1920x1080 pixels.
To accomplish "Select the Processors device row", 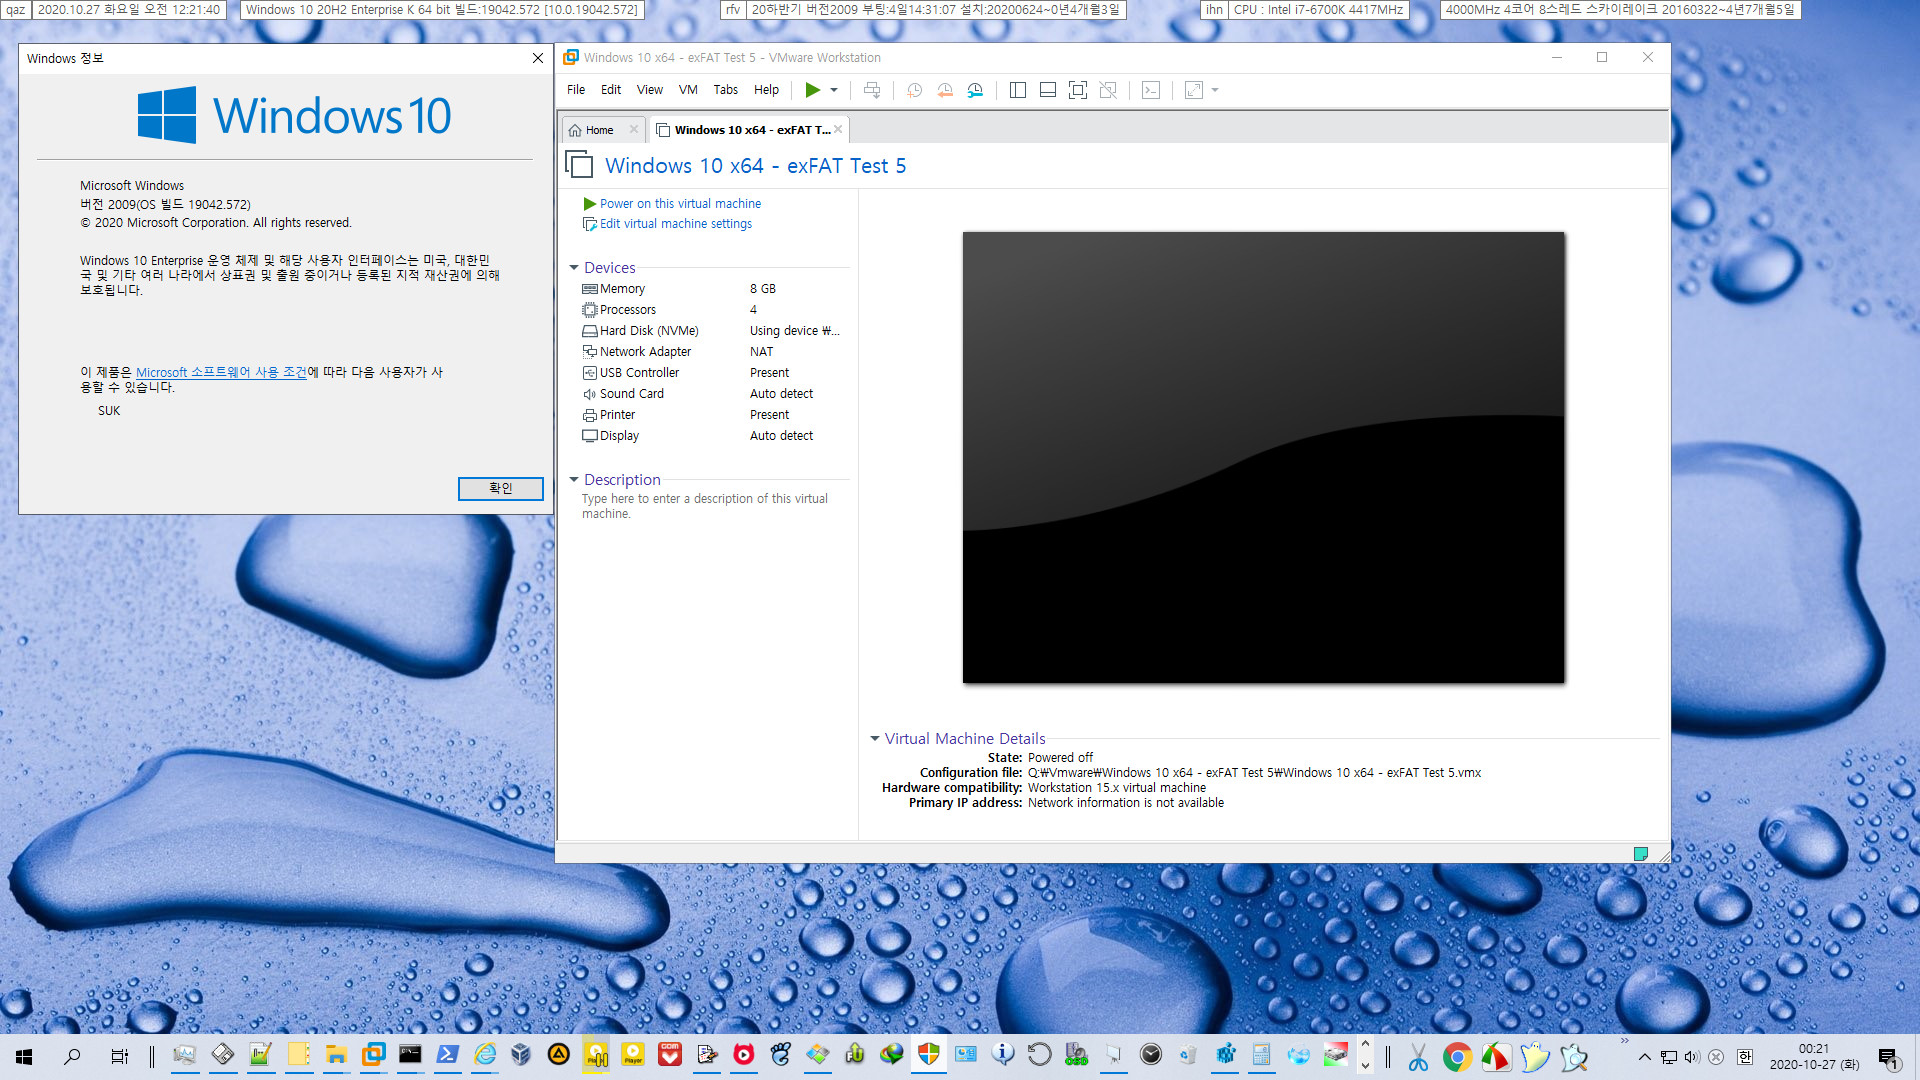I will [x=712, y=310].
